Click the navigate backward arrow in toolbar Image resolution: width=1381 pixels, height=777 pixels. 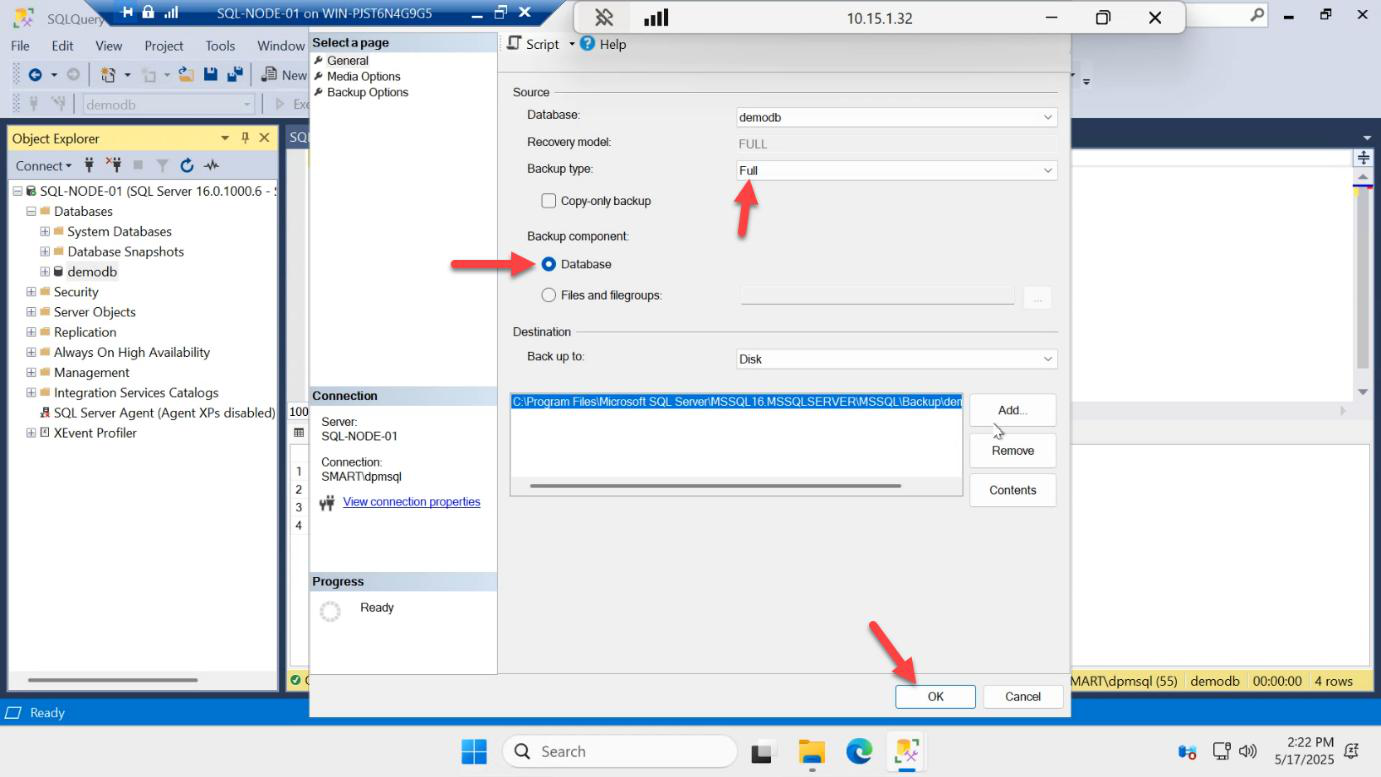35,75
